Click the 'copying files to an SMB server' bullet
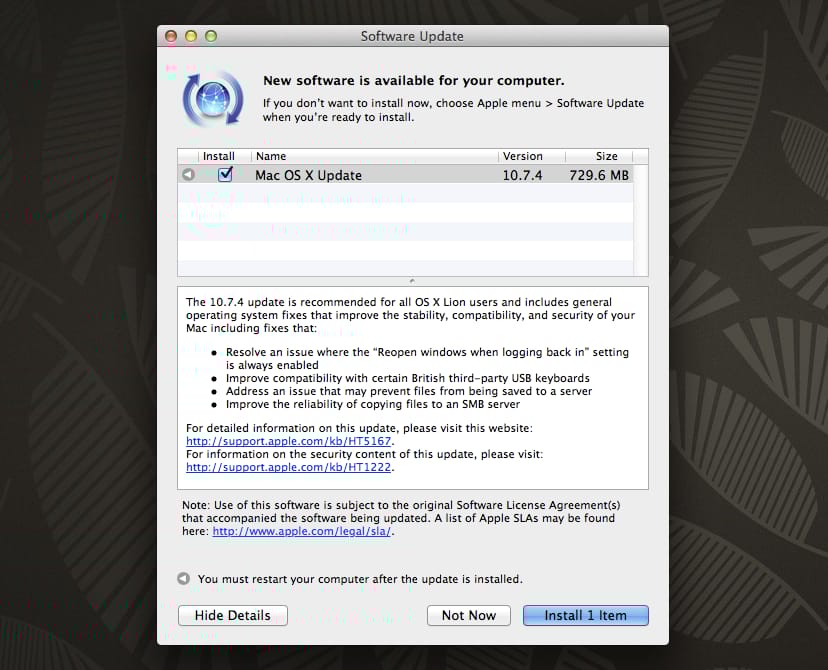Image resolution: width=828 pixels, height=670 pixels. pyautogui.click(x=373, y=404)
